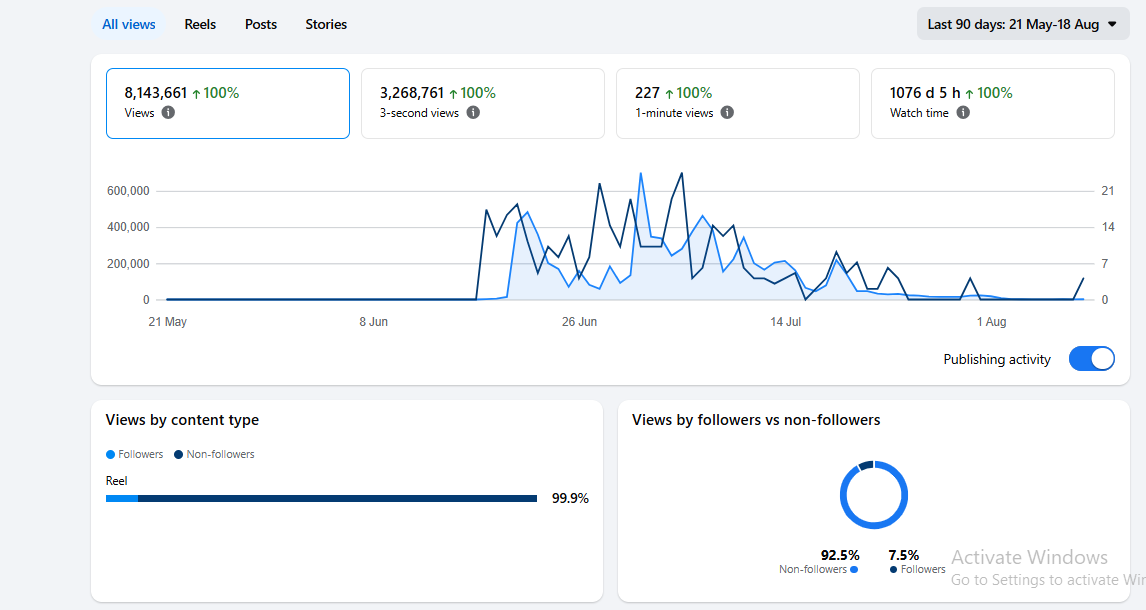Turn off the Publishing activity toggle
Image resolution: width=1146 pixels, height=610 pixels.
point(1091,359)
